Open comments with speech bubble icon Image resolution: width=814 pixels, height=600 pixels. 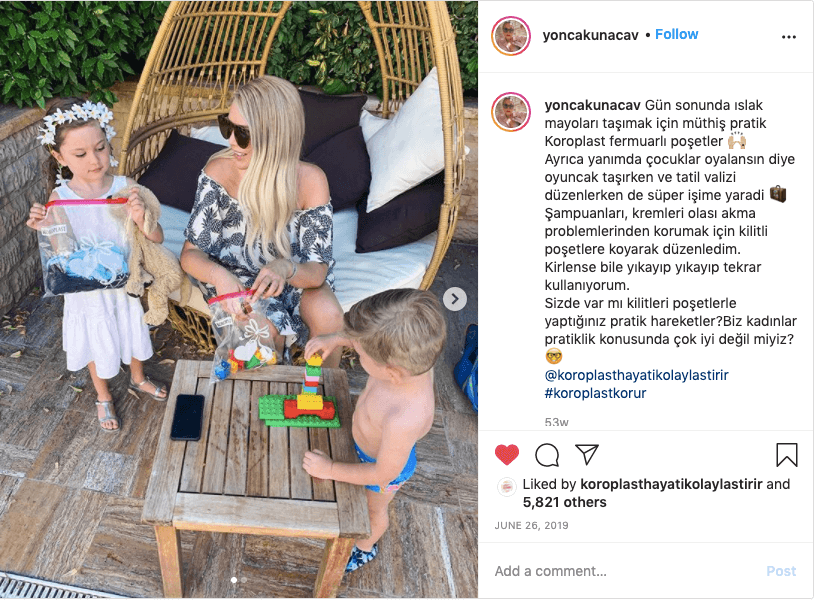(547, 455)
